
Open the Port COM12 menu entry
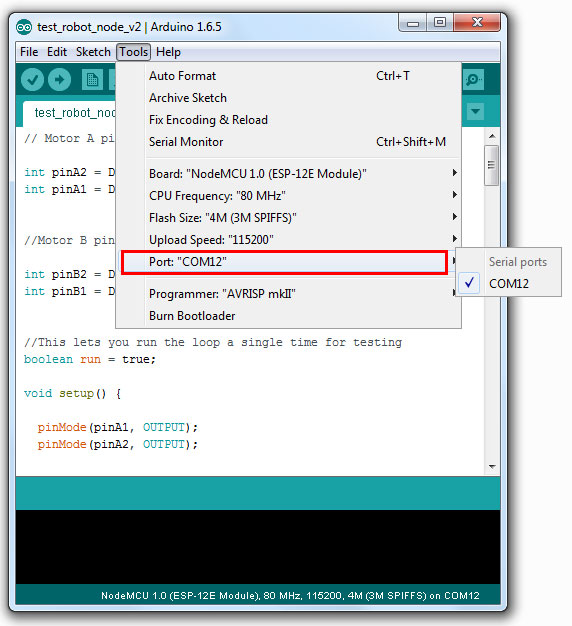[284, 262]
